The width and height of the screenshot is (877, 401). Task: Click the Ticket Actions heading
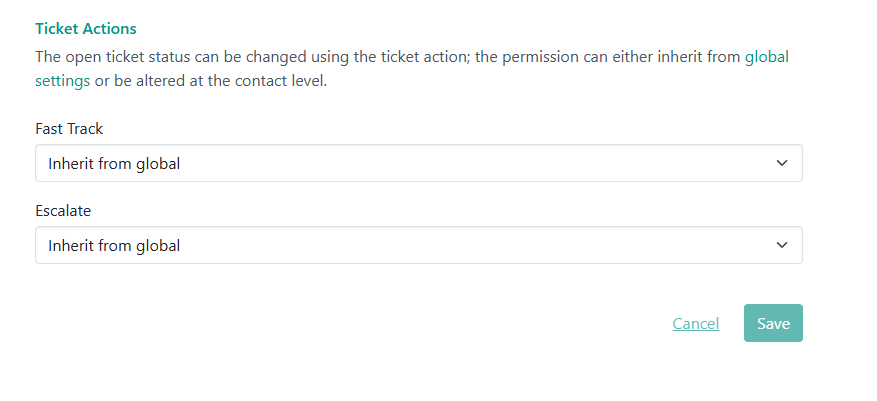(86, 29)
